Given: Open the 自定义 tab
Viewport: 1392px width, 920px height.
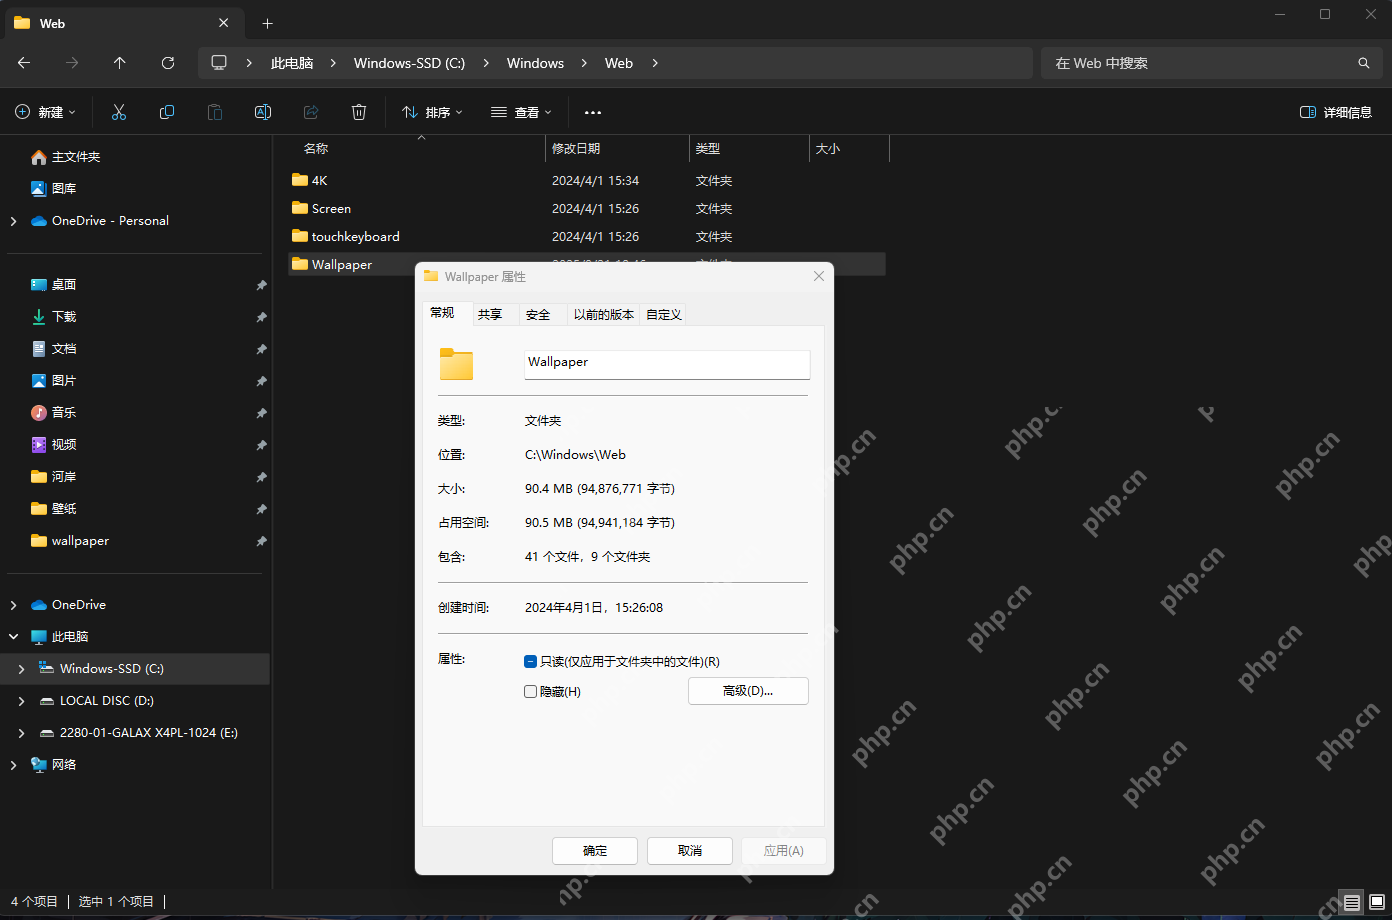Looking at the screenshot, I should tap(664, 314).
